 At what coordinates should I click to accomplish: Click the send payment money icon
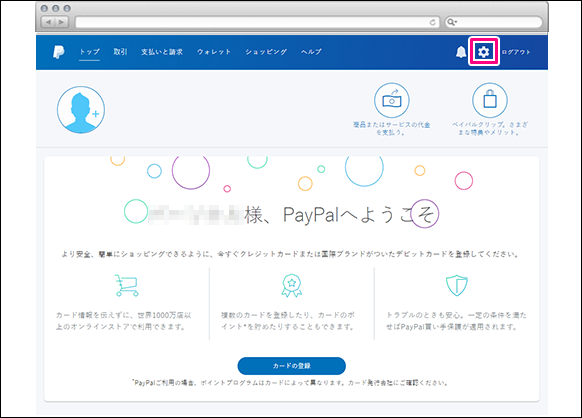392,100
